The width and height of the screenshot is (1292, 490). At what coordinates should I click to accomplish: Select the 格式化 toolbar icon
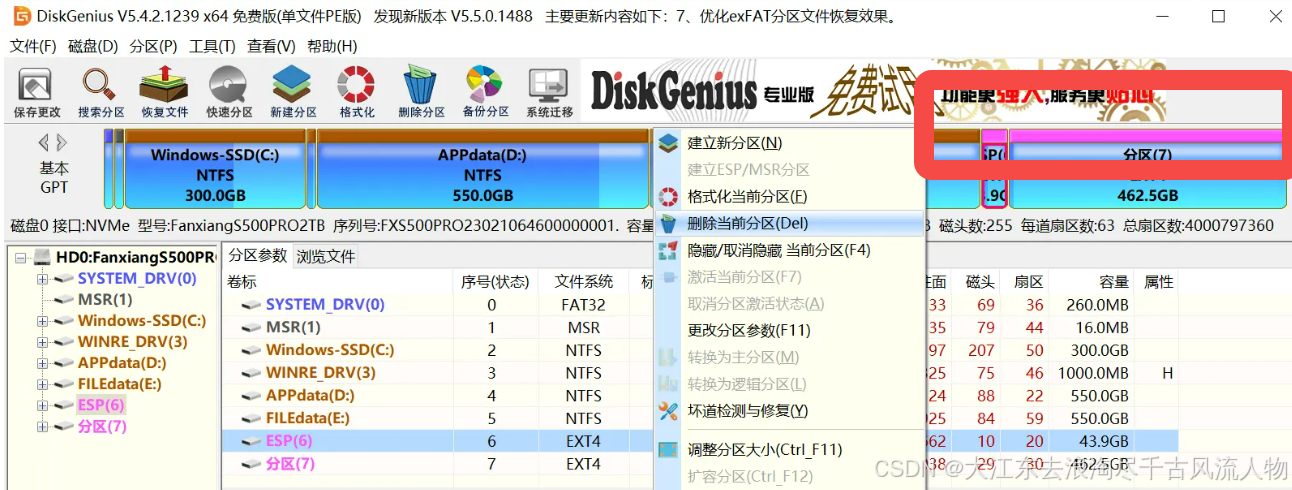coord(357,92)
